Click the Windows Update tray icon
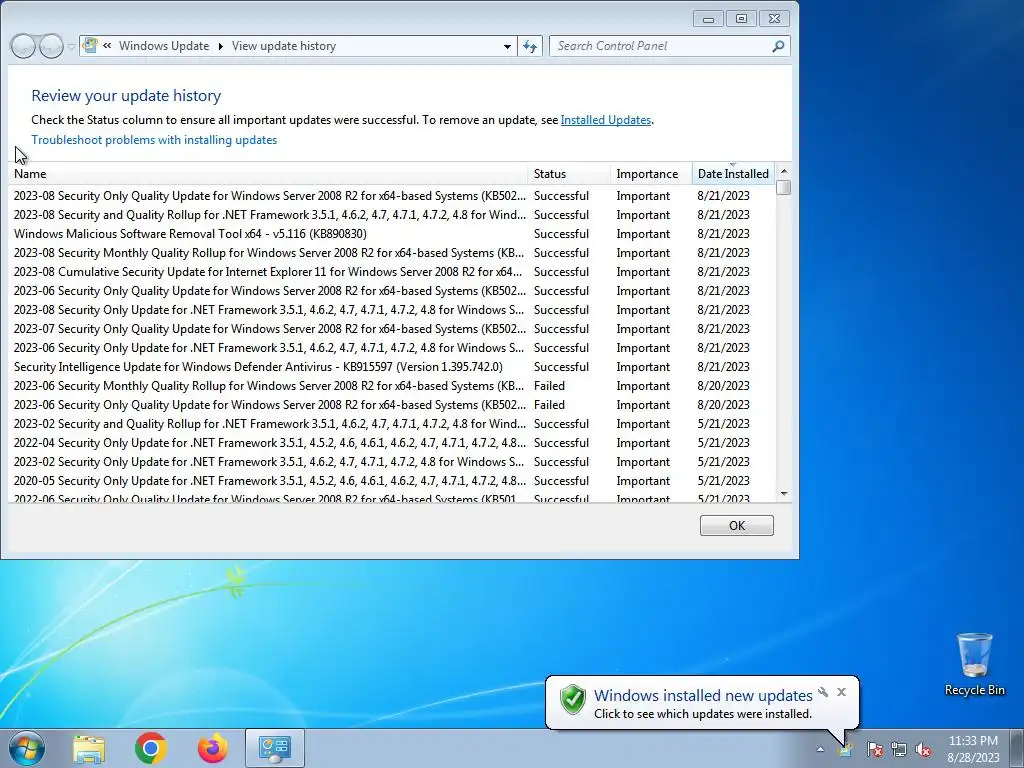This screenshot has height=768, width=1024. coord(845,749)
